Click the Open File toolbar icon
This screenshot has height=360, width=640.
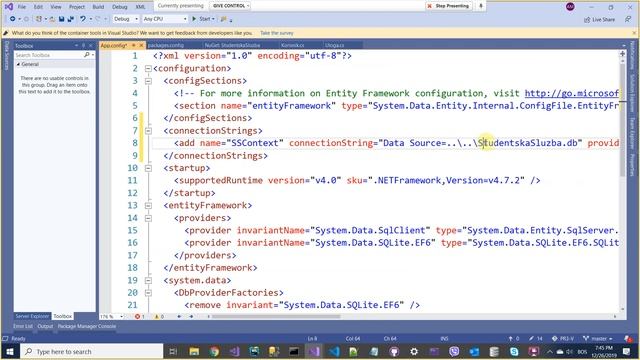pyautogui.click(x=52, y=19)
